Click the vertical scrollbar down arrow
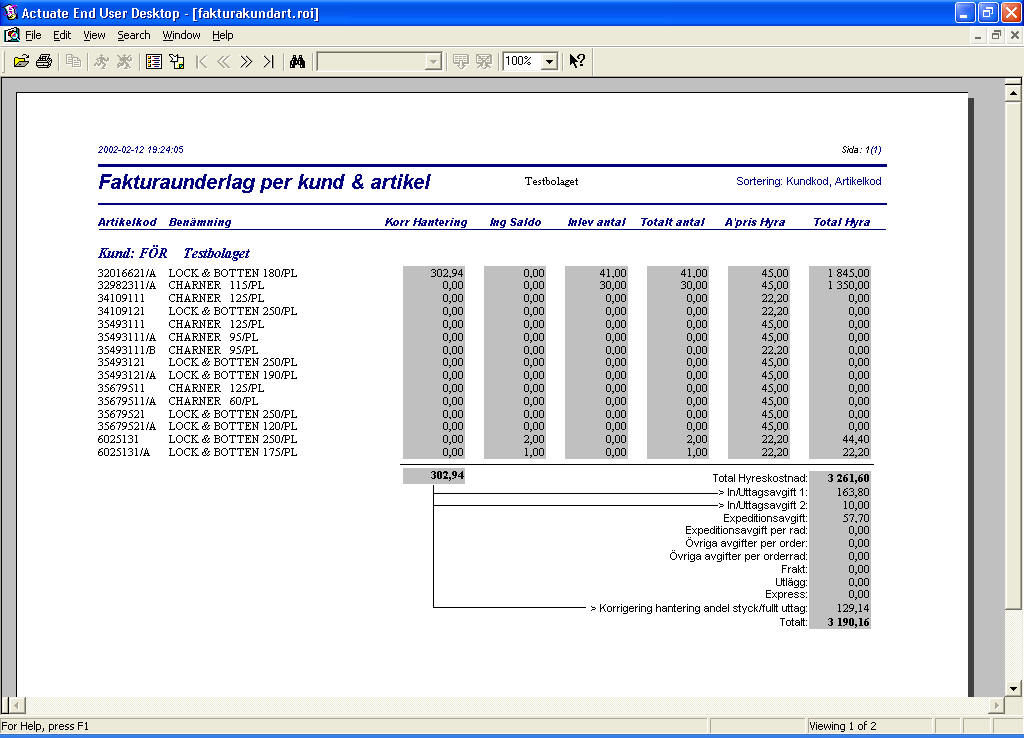 pos(1013,688)
